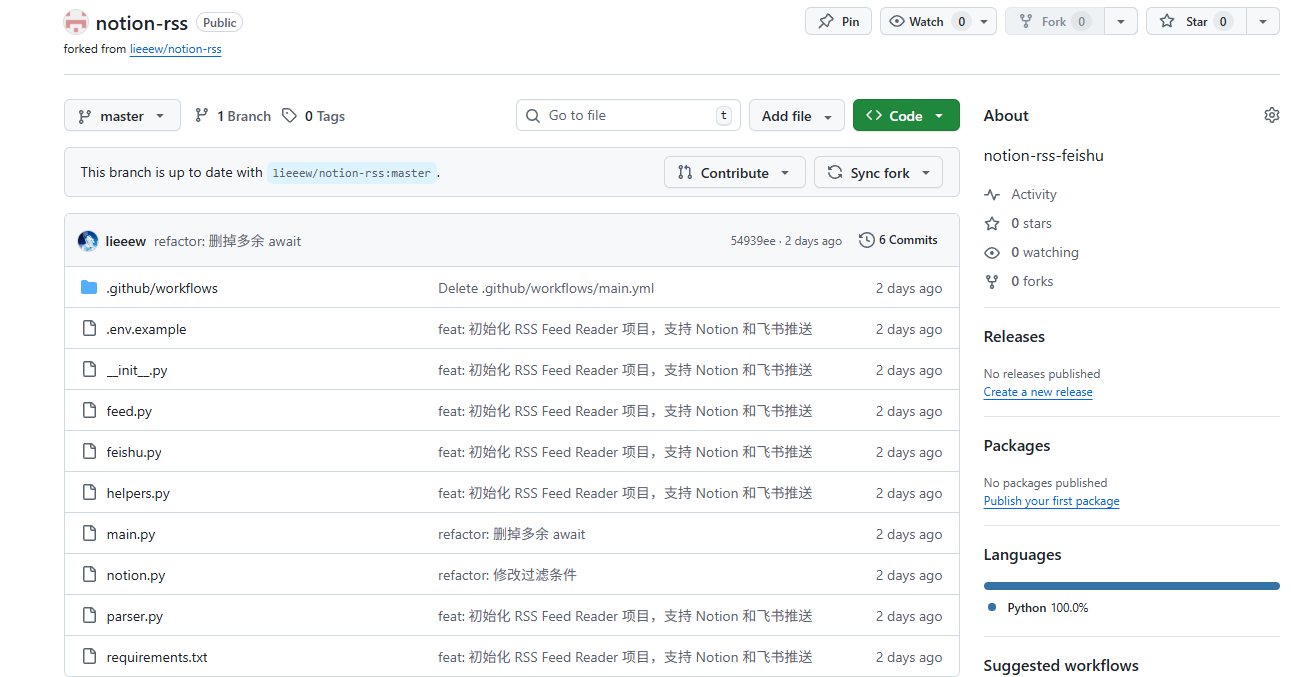Open the .env.example file
This screenshot has width=1291, height=677.
click(146, 329)
